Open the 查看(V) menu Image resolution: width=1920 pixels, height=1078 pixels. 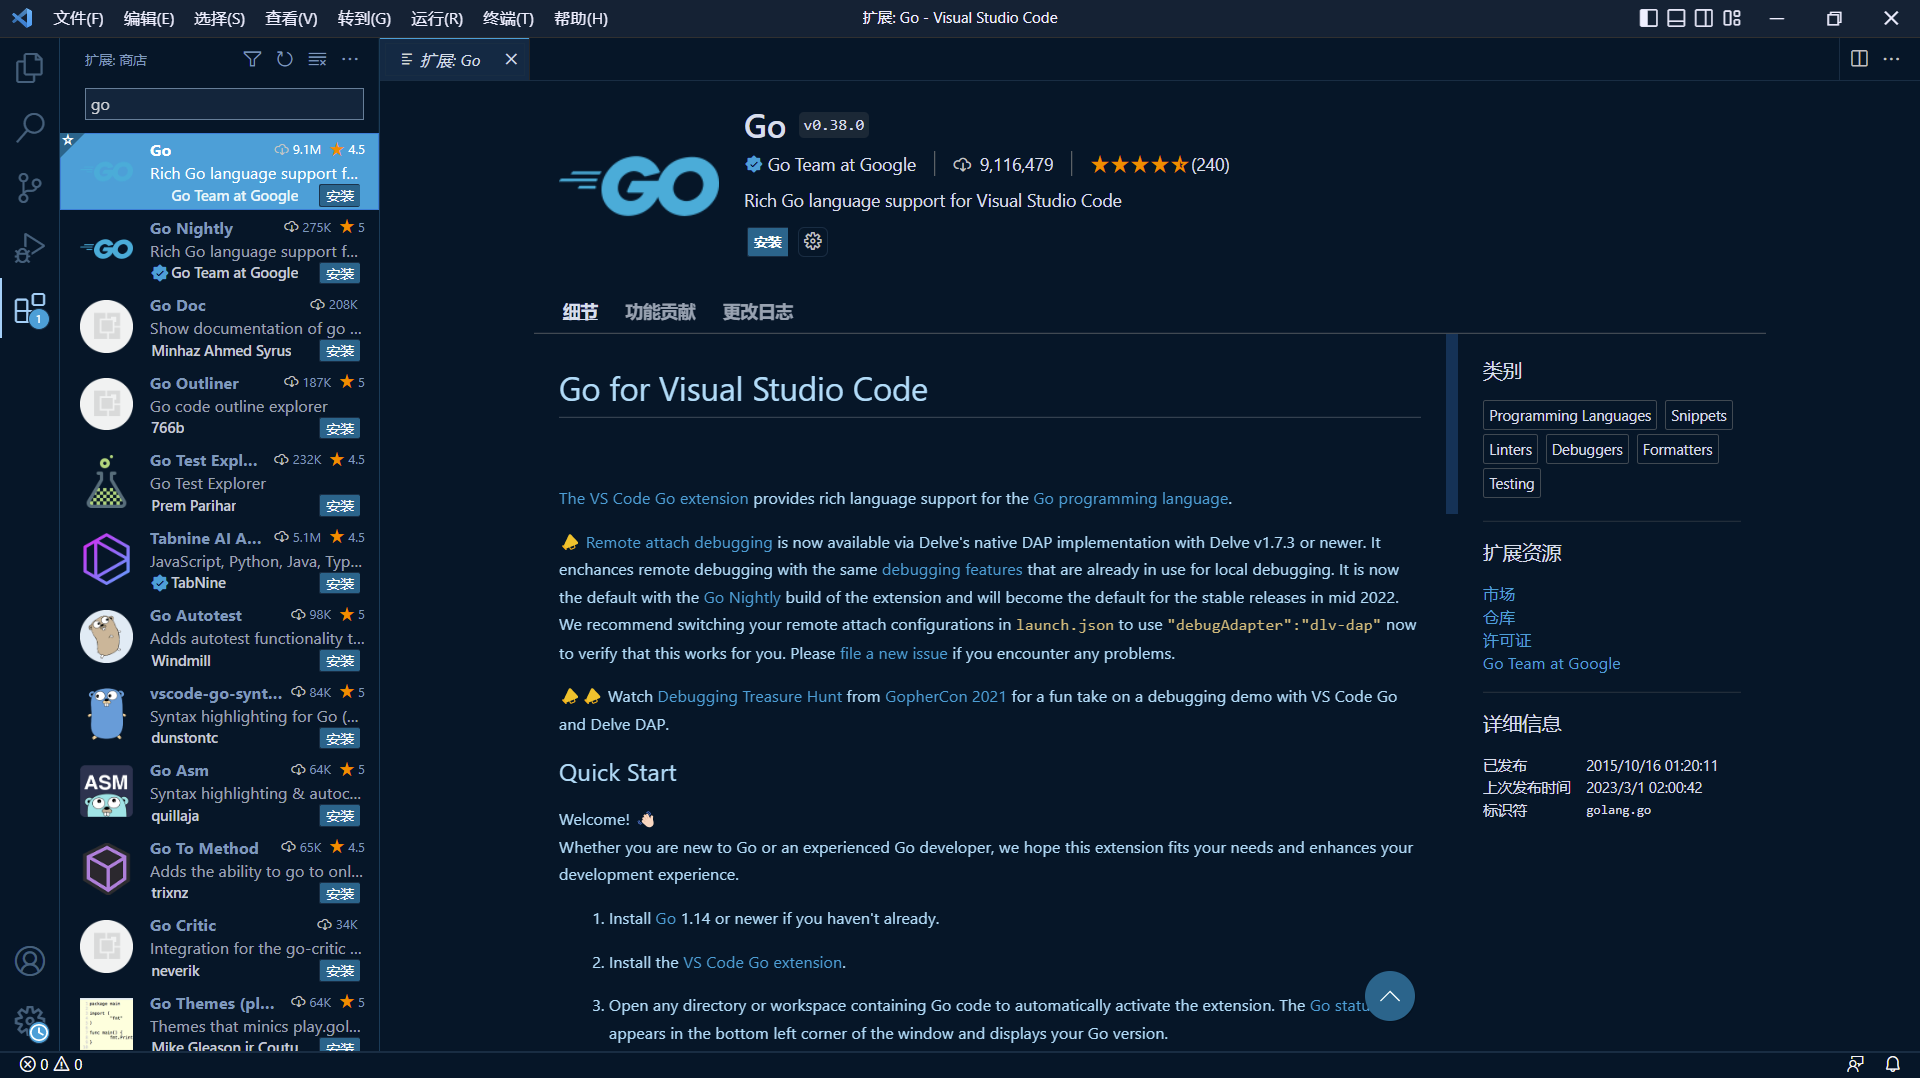291,18
